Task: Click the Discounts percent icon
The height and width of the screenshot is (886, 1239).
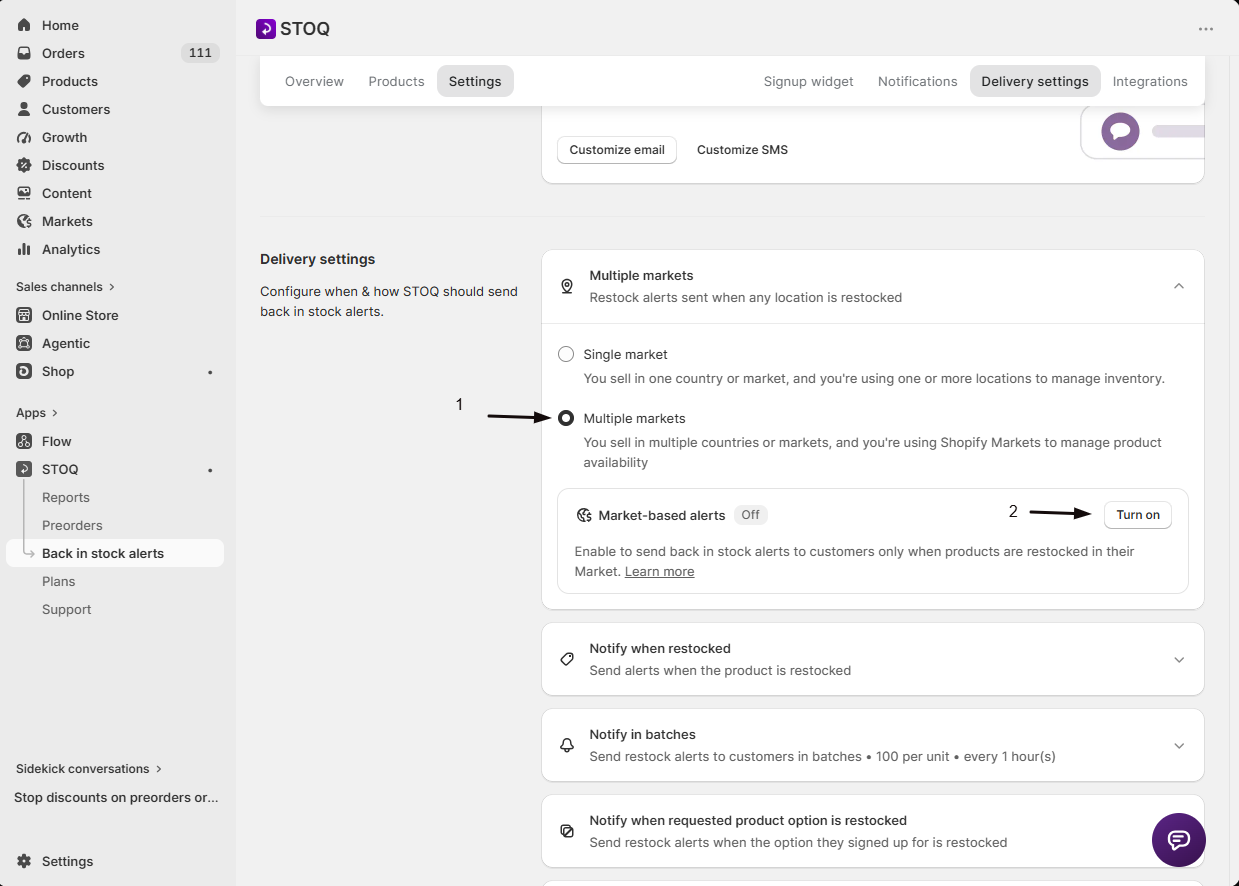Action: pyautogui.click(x=24, y=165)
